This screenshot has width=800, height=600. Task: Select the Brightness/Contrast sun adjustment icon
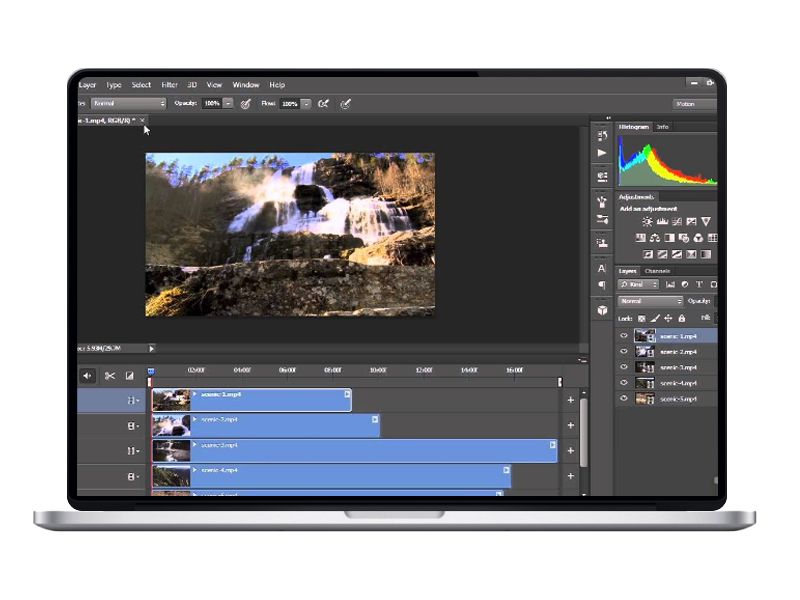click(647, 221)
